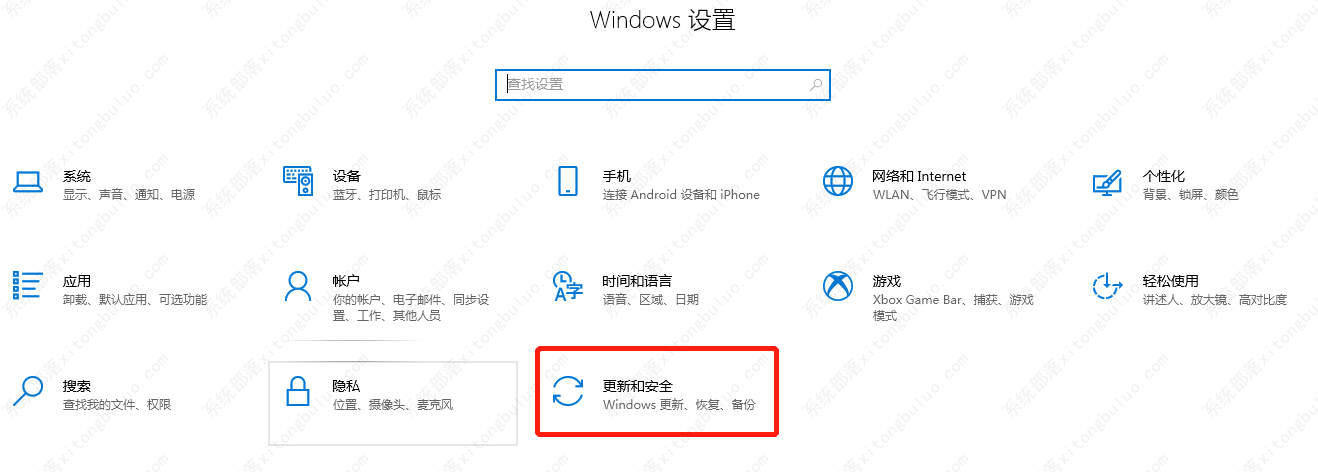This screenshot has height=472, width=1318.
Task: Open the 隐私 padlock icon
Action: pyautogui.click(x=298, y=391)
